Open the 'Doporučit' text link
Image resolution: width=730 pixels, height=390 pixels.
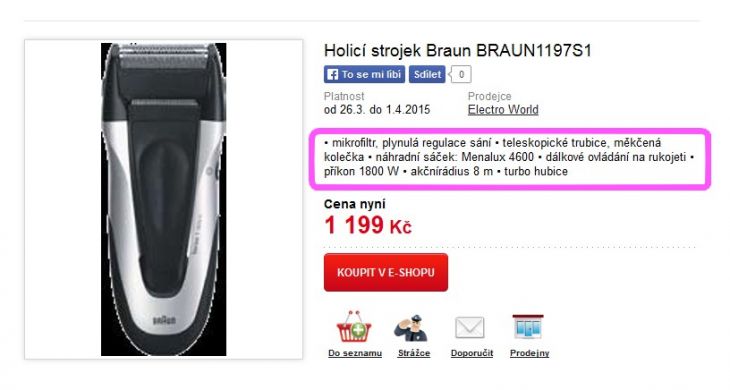[472, 353]
